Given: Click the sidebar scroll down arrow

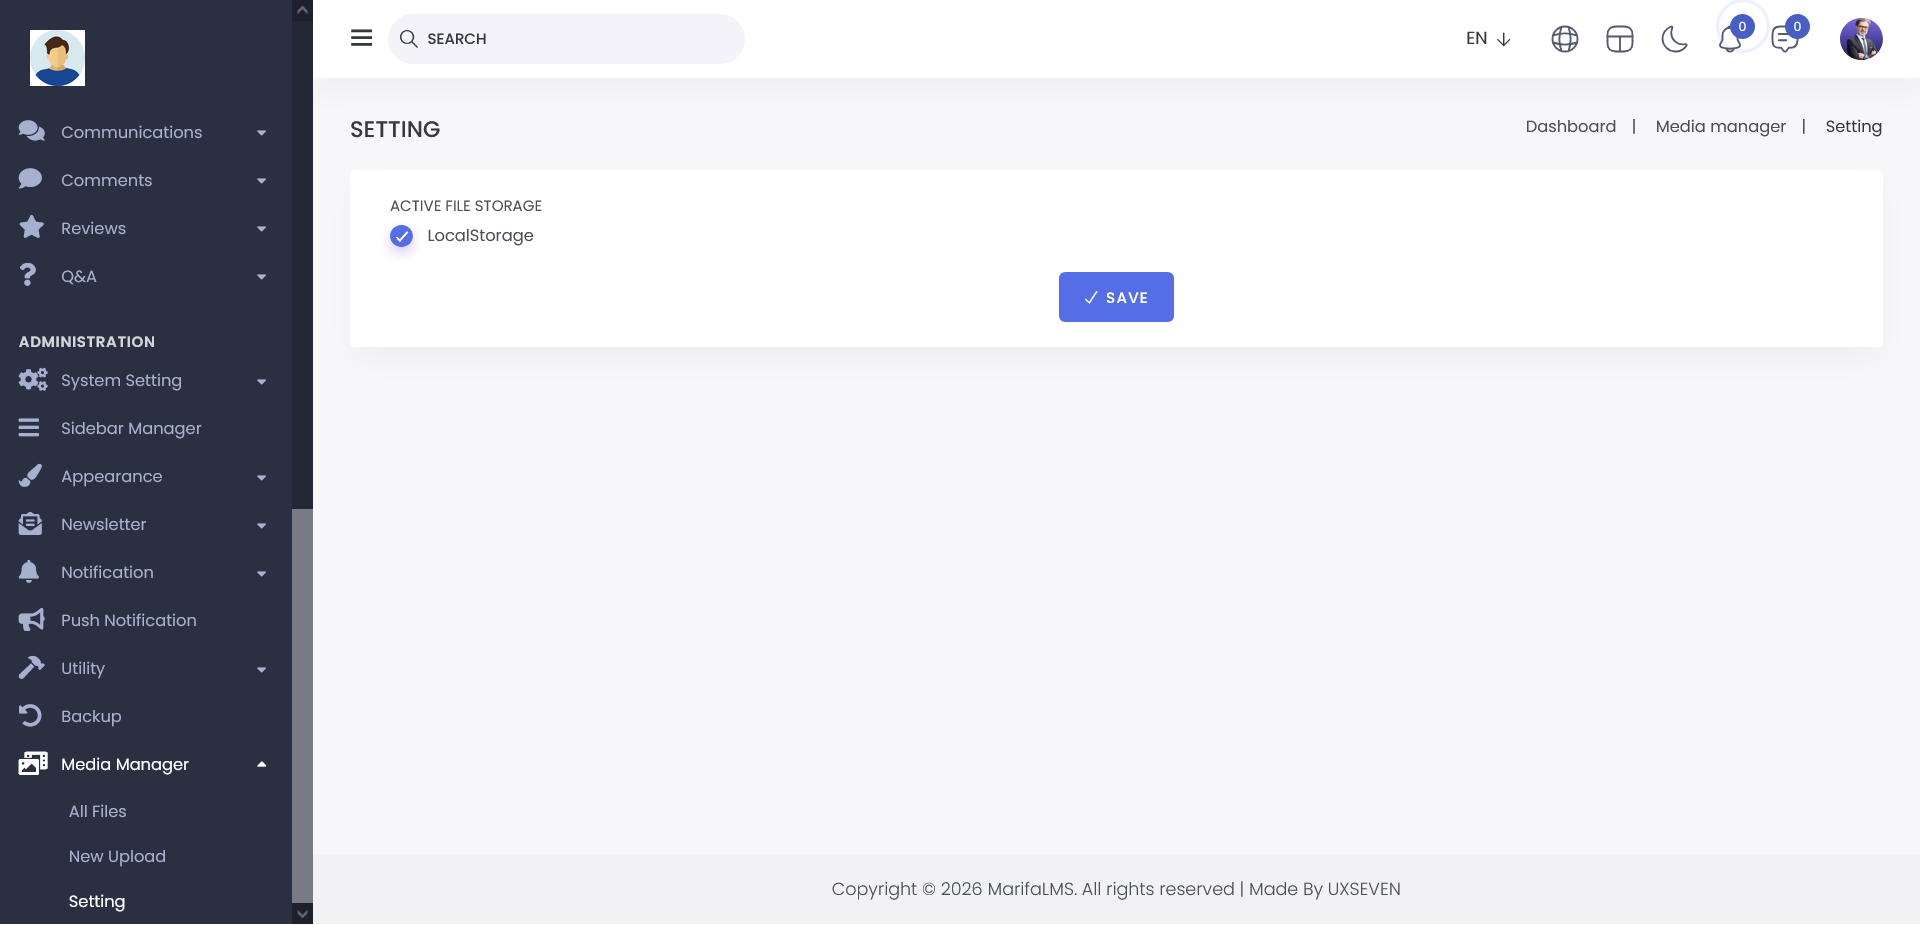Looking at the screenshot, I should click(x=302, y=914).
